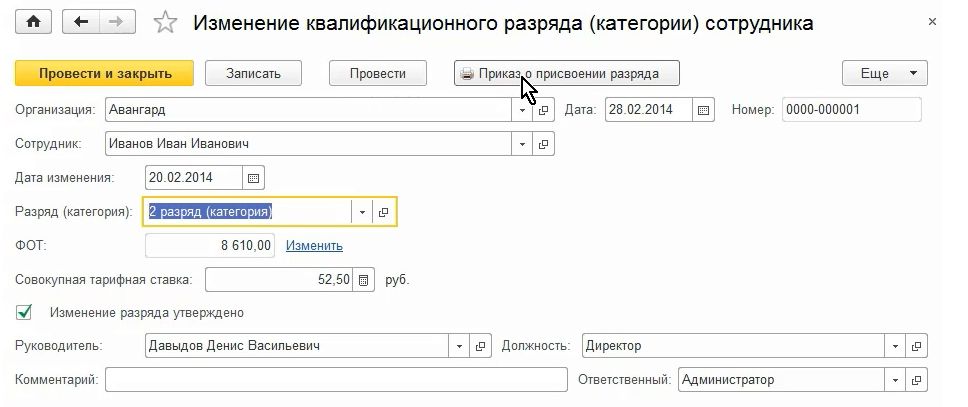Go back with the left arrow
This screenshot has height=407, width=968.
(x=82, y=22)
